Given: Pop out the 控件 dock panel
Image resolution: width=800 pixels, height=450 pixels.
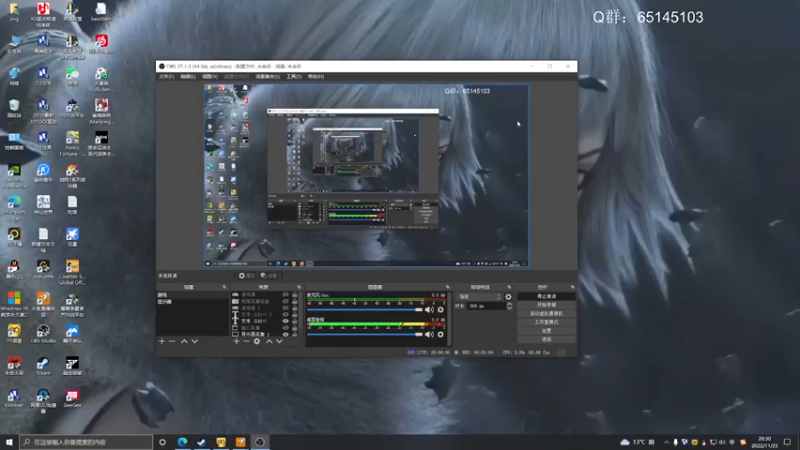Looking at the screenshot, I should (x=572, y=287).
